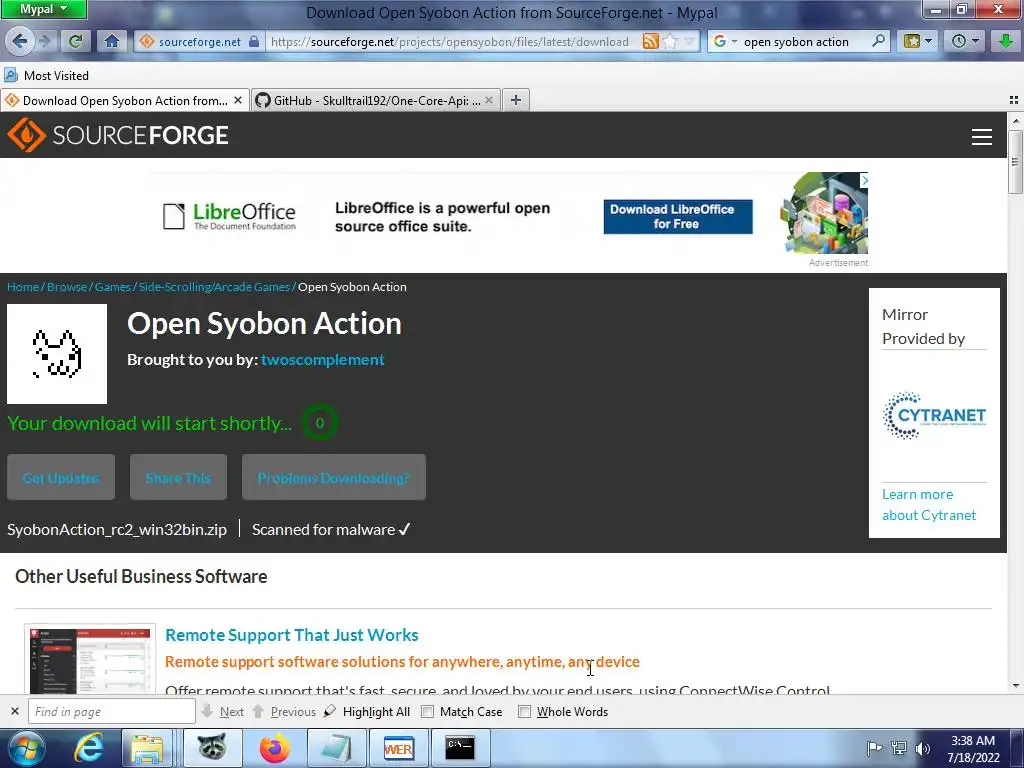Open the SourceForge hamburger menu
Image resolution: width=1024 pixels, height=768 pixels.
coord(982,136)
